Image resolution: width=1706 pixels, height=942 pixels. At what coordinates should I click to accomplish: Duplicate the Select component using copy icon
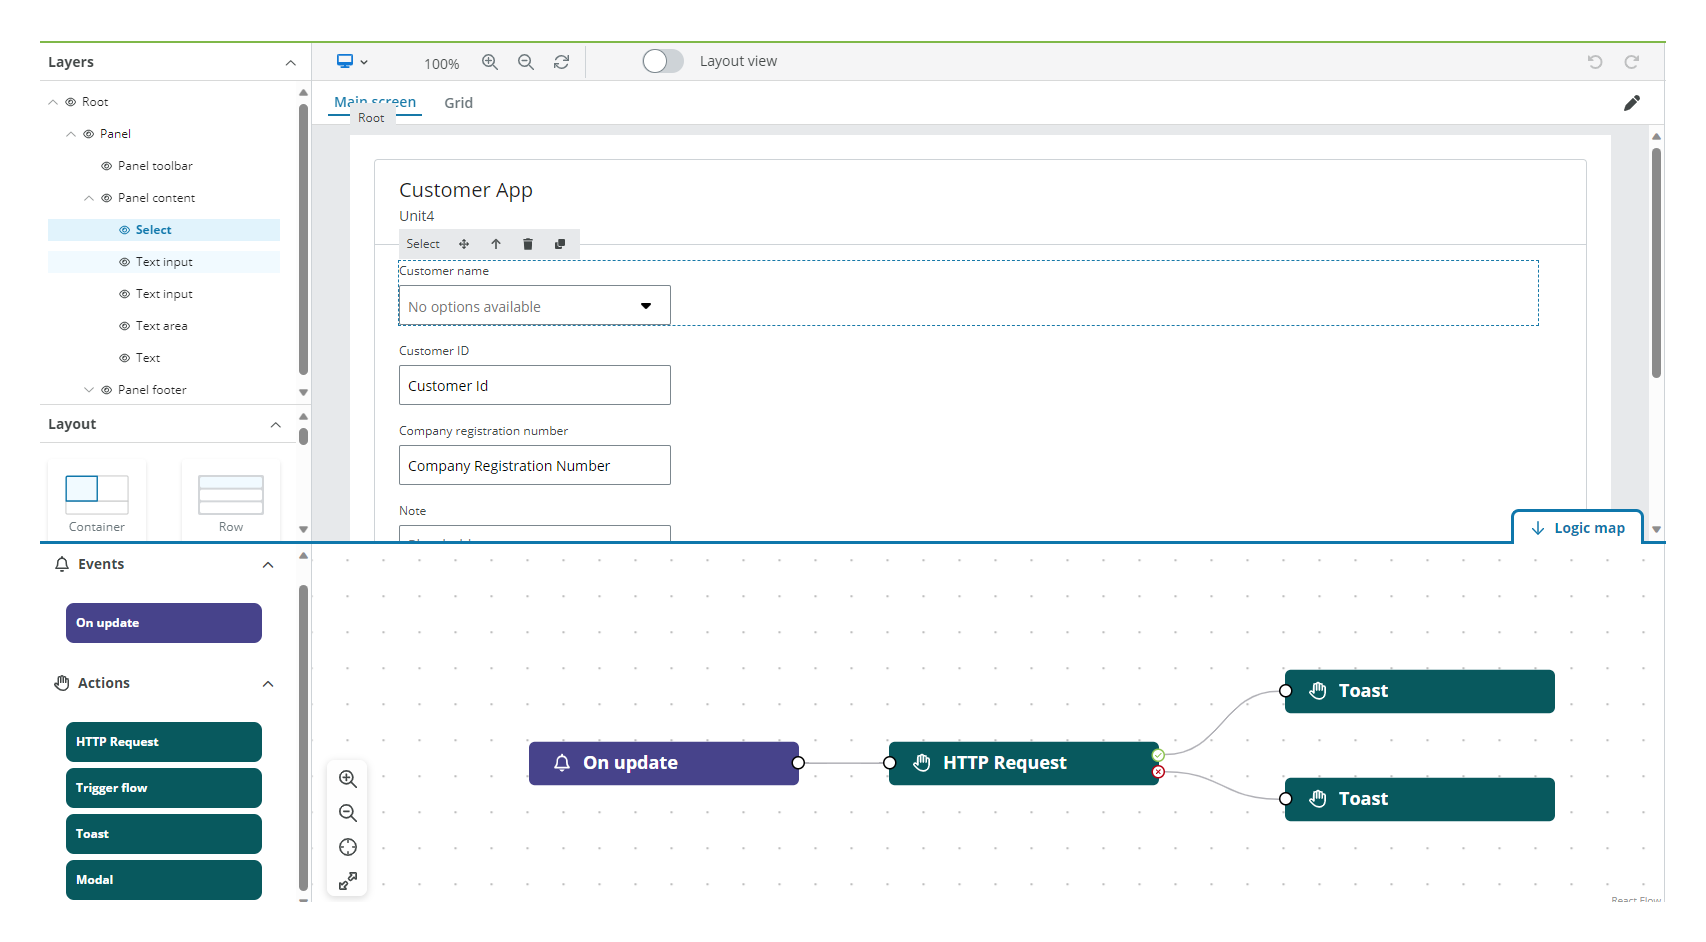coord(560,244)
